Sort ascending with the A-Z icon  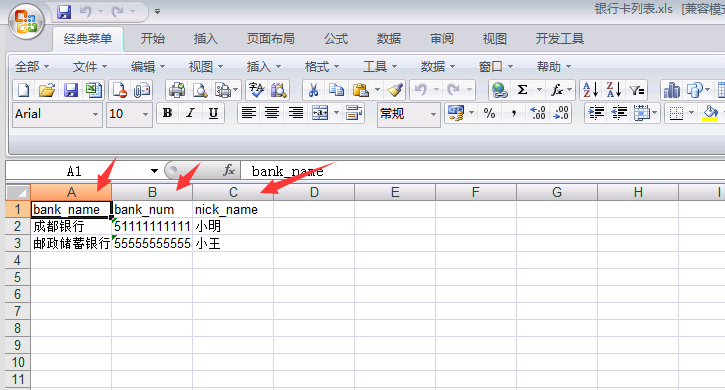click(x=590, y=90)
